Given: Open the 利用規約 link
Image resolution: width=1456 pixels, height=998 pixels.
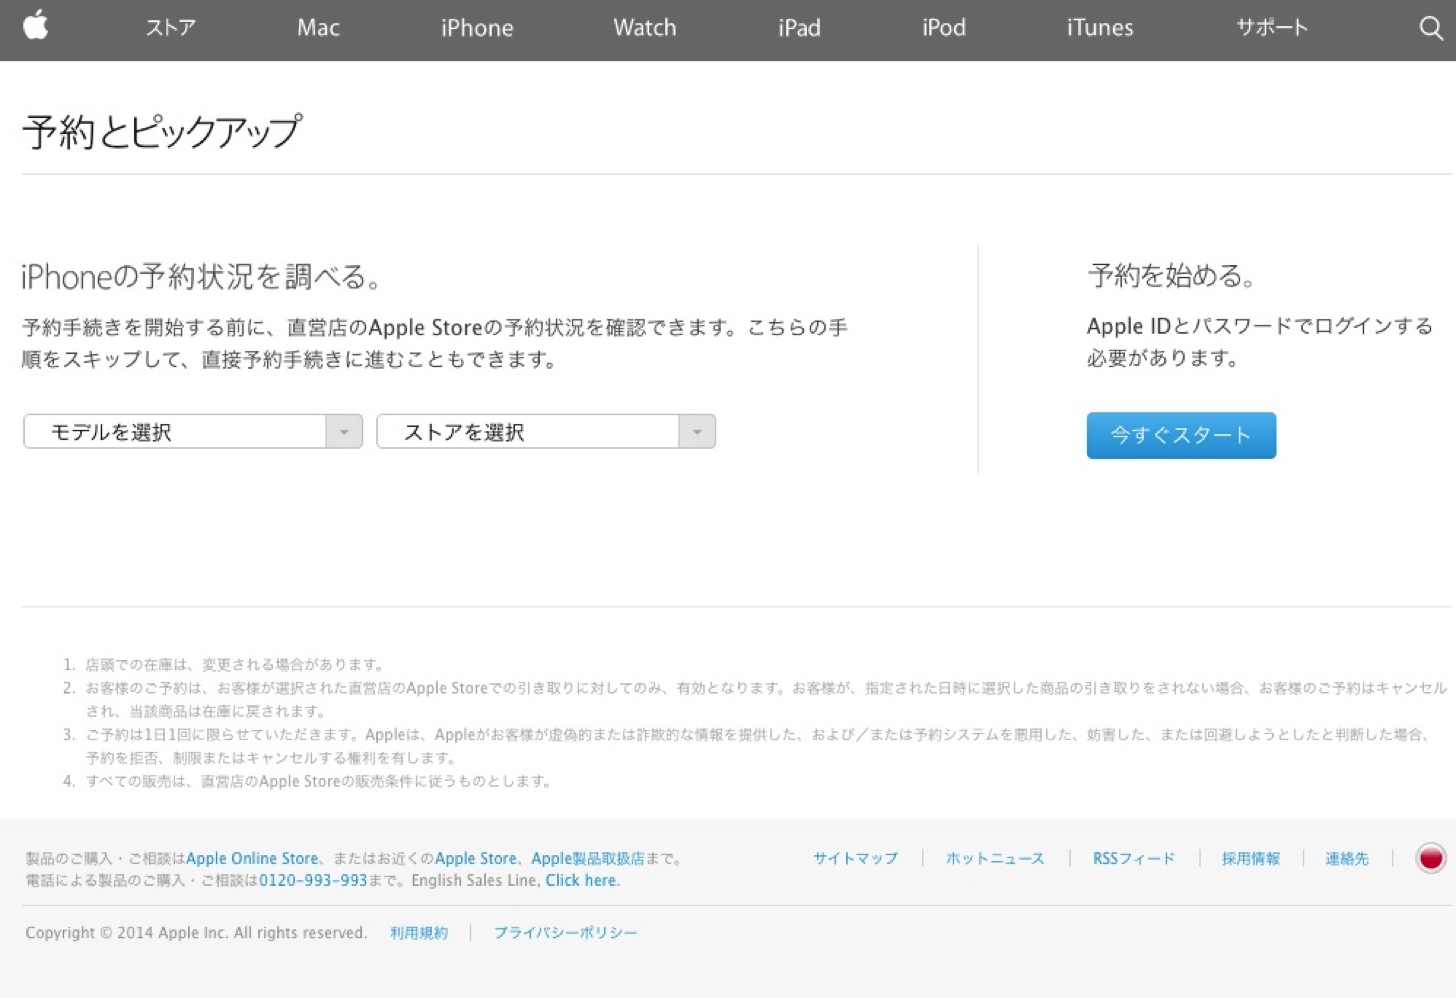Looking at the screenshot, I should [419, 932].
